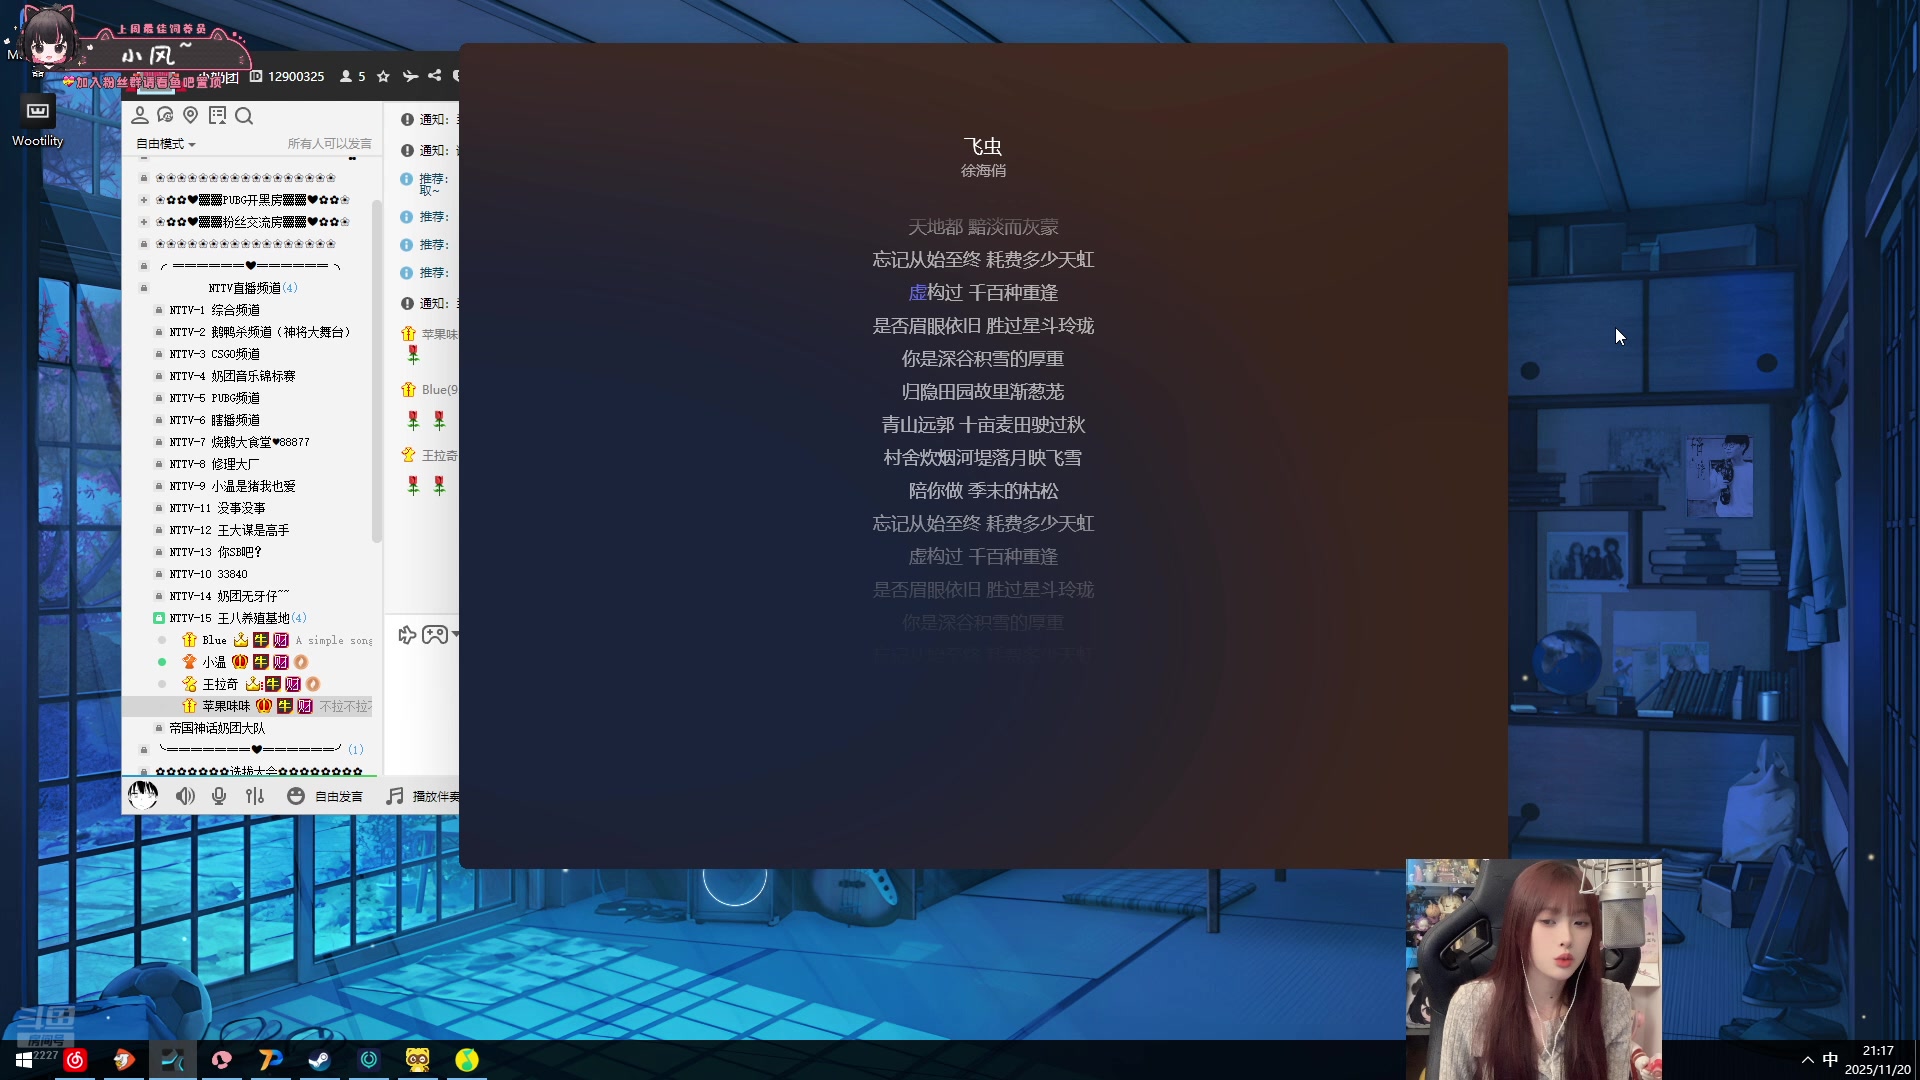Click the game controller icon
1920x1080 pixels.
434,635
